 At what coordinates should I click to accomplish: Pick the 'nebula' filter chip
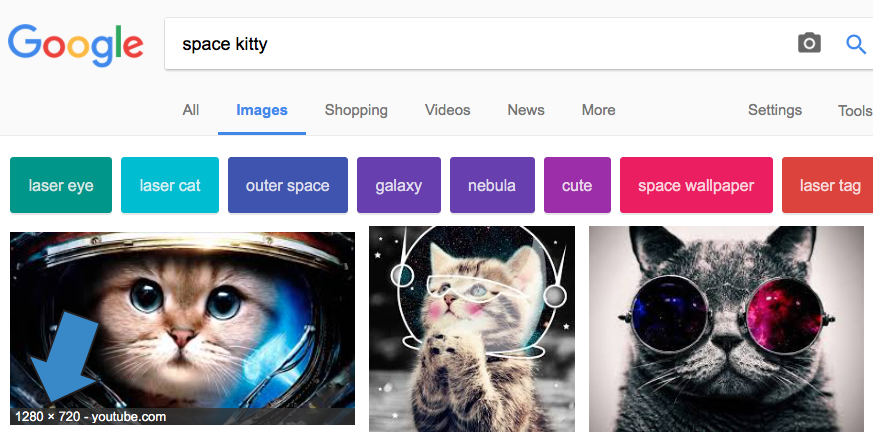pyautogui.click(x=492, y=185)
